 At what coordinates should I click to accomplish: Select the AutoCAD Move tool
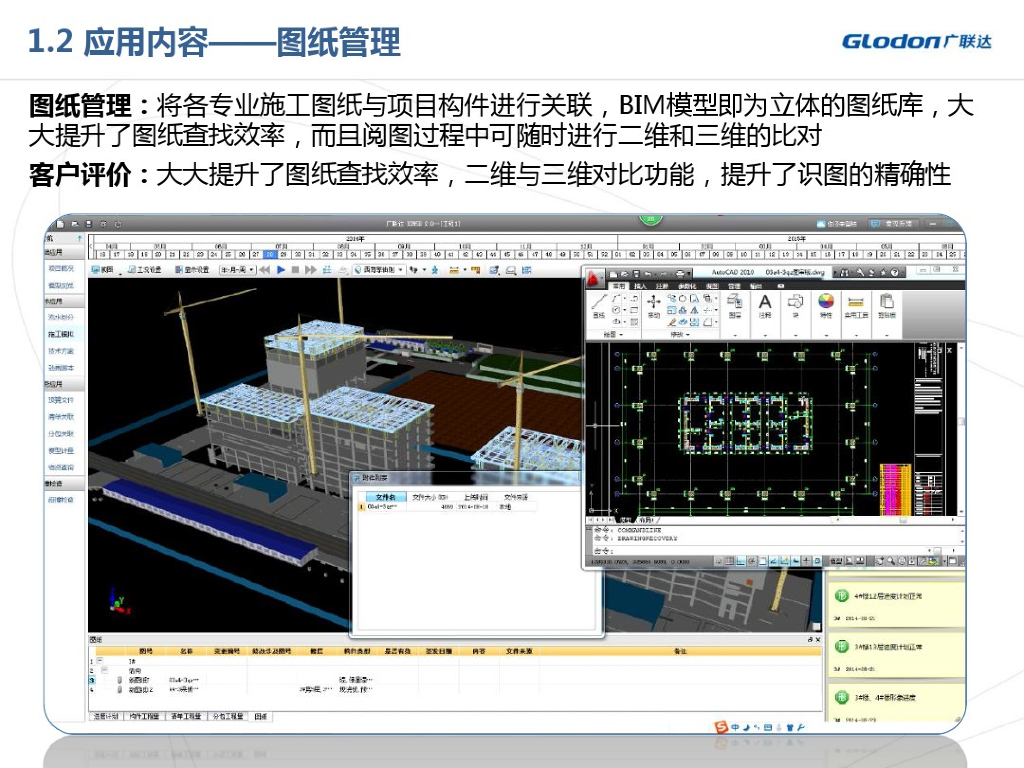coord(653,302)
